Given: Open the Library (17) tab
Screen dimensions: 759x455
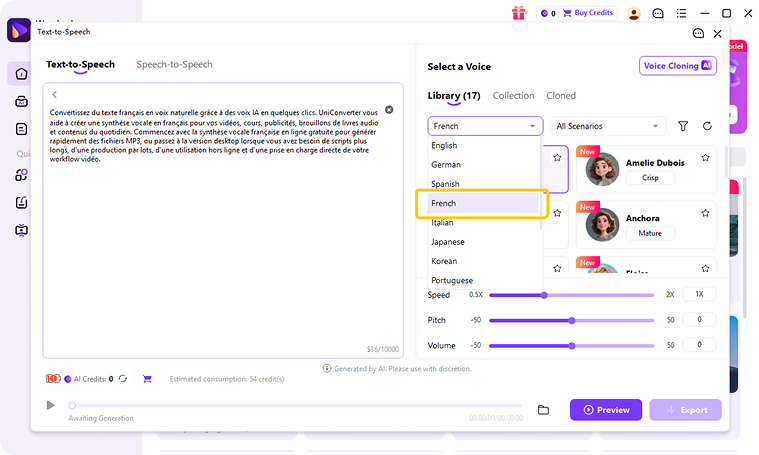Looking at the screenshot, I should click(454, 96).
